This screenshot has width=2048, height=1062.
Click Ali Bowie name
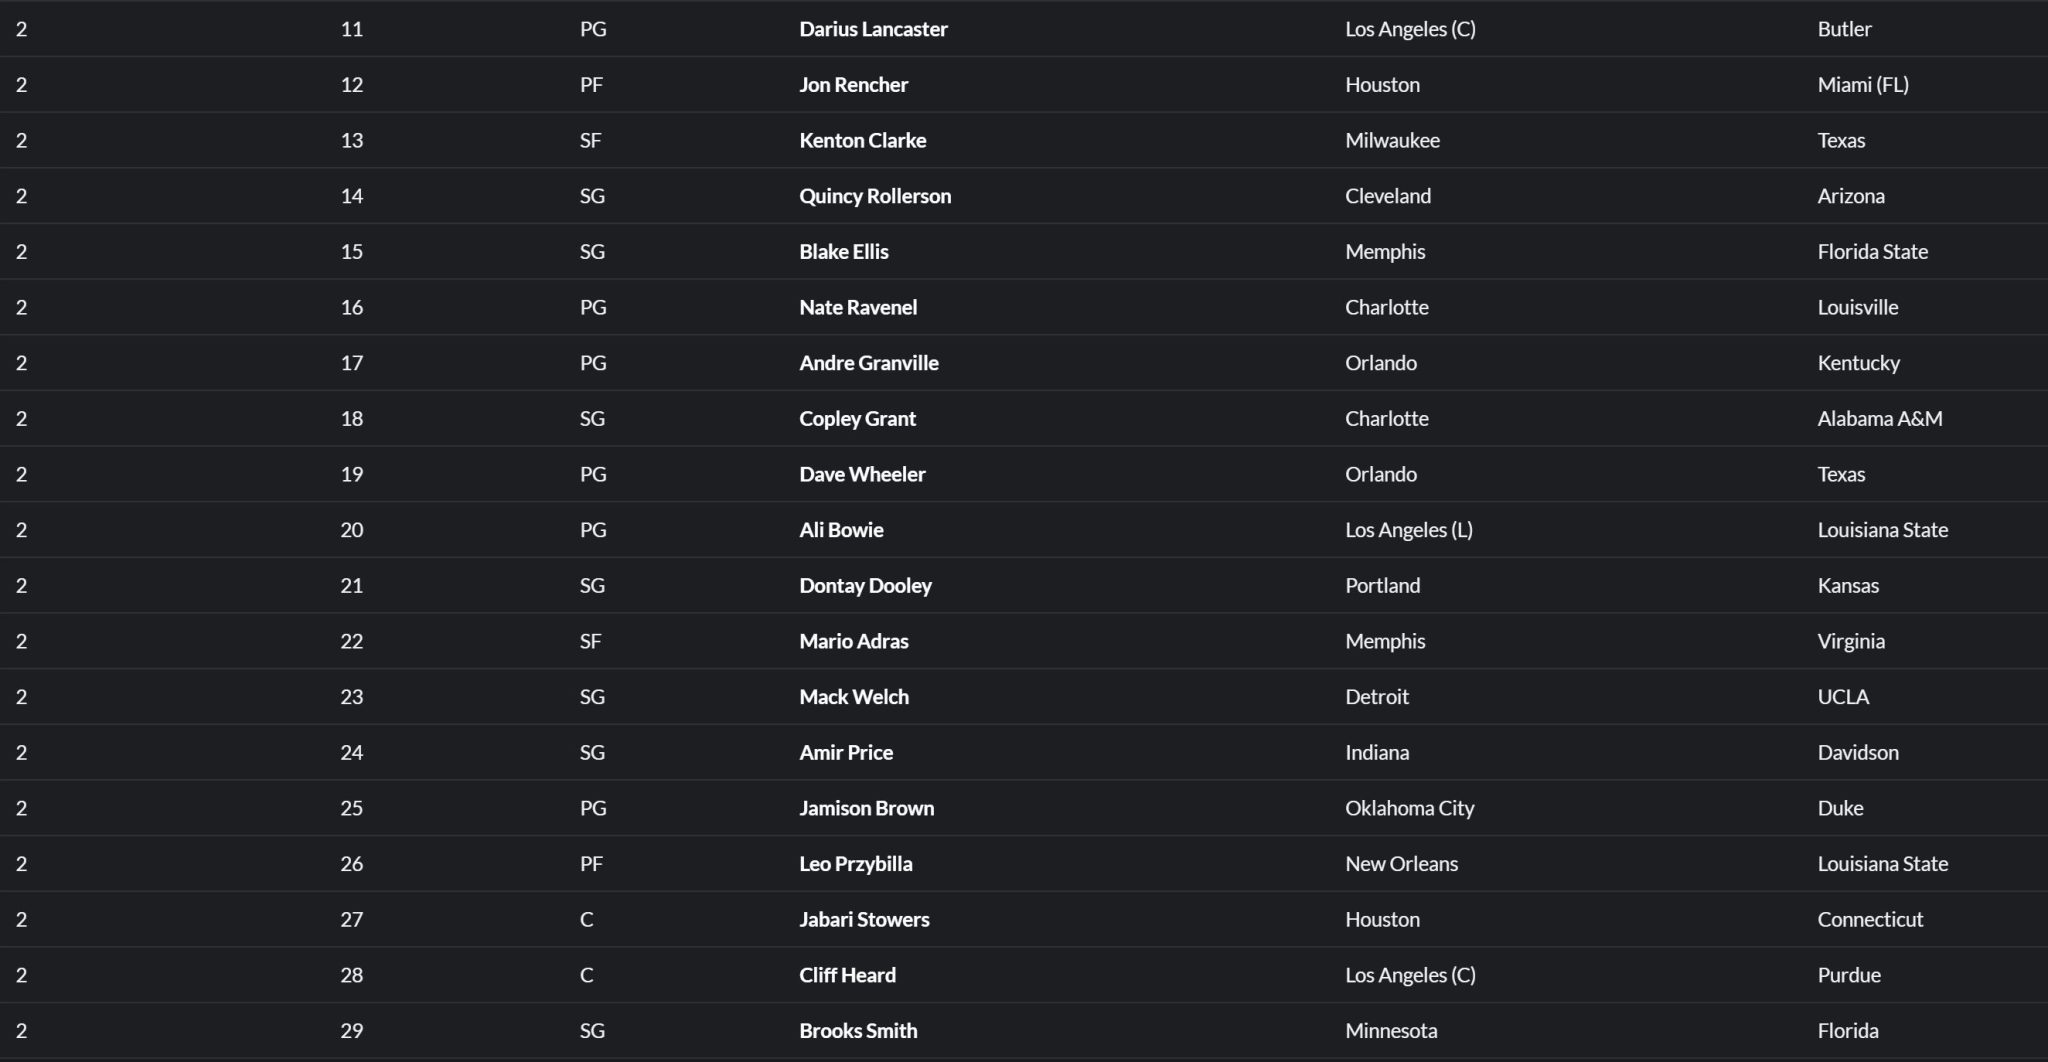coord(841,530)
